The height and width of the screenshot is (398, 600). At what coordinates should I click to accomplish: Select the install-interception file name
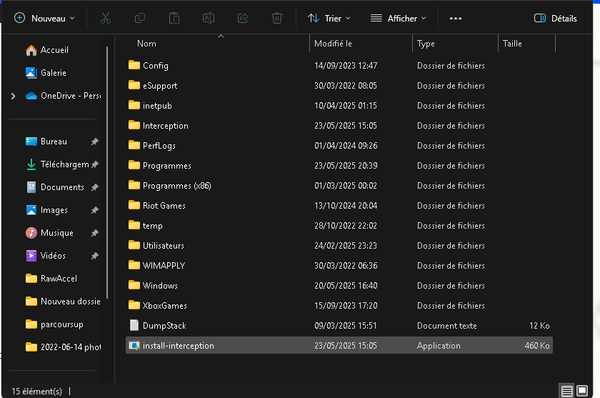178,346
